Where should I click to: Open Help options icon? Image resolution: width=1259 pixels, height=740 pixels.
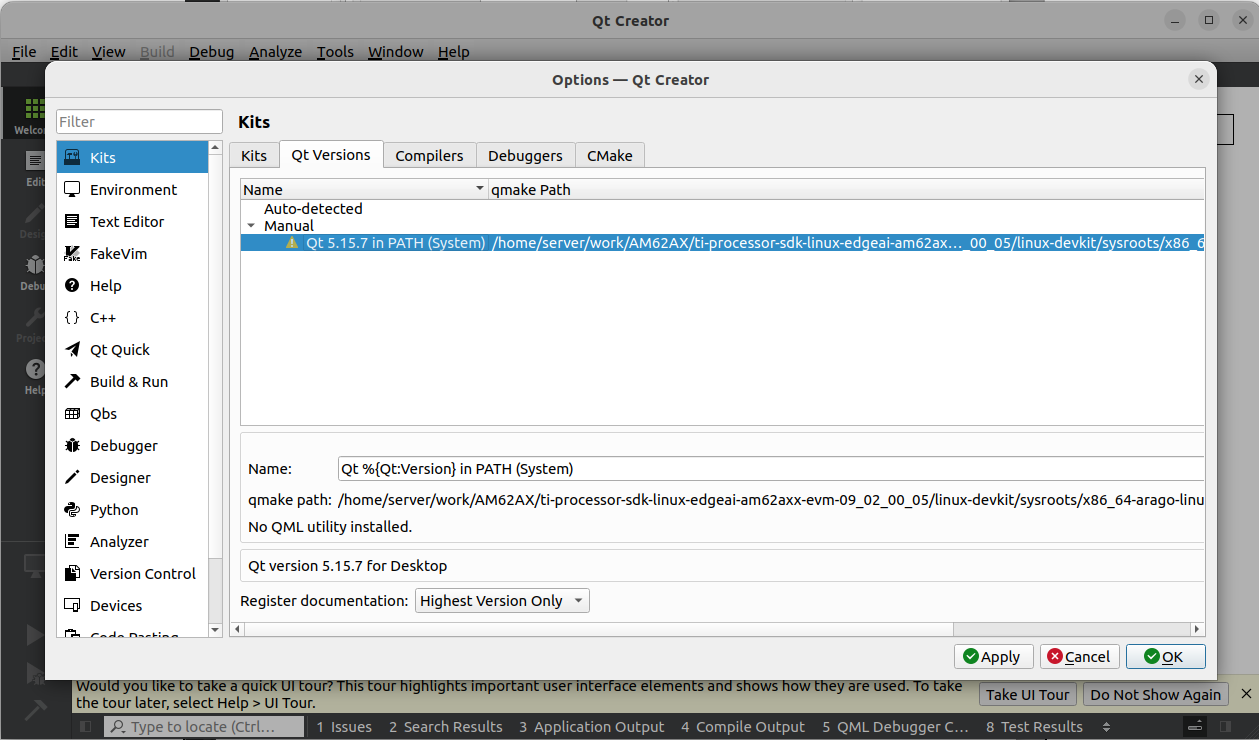(72, 286)
